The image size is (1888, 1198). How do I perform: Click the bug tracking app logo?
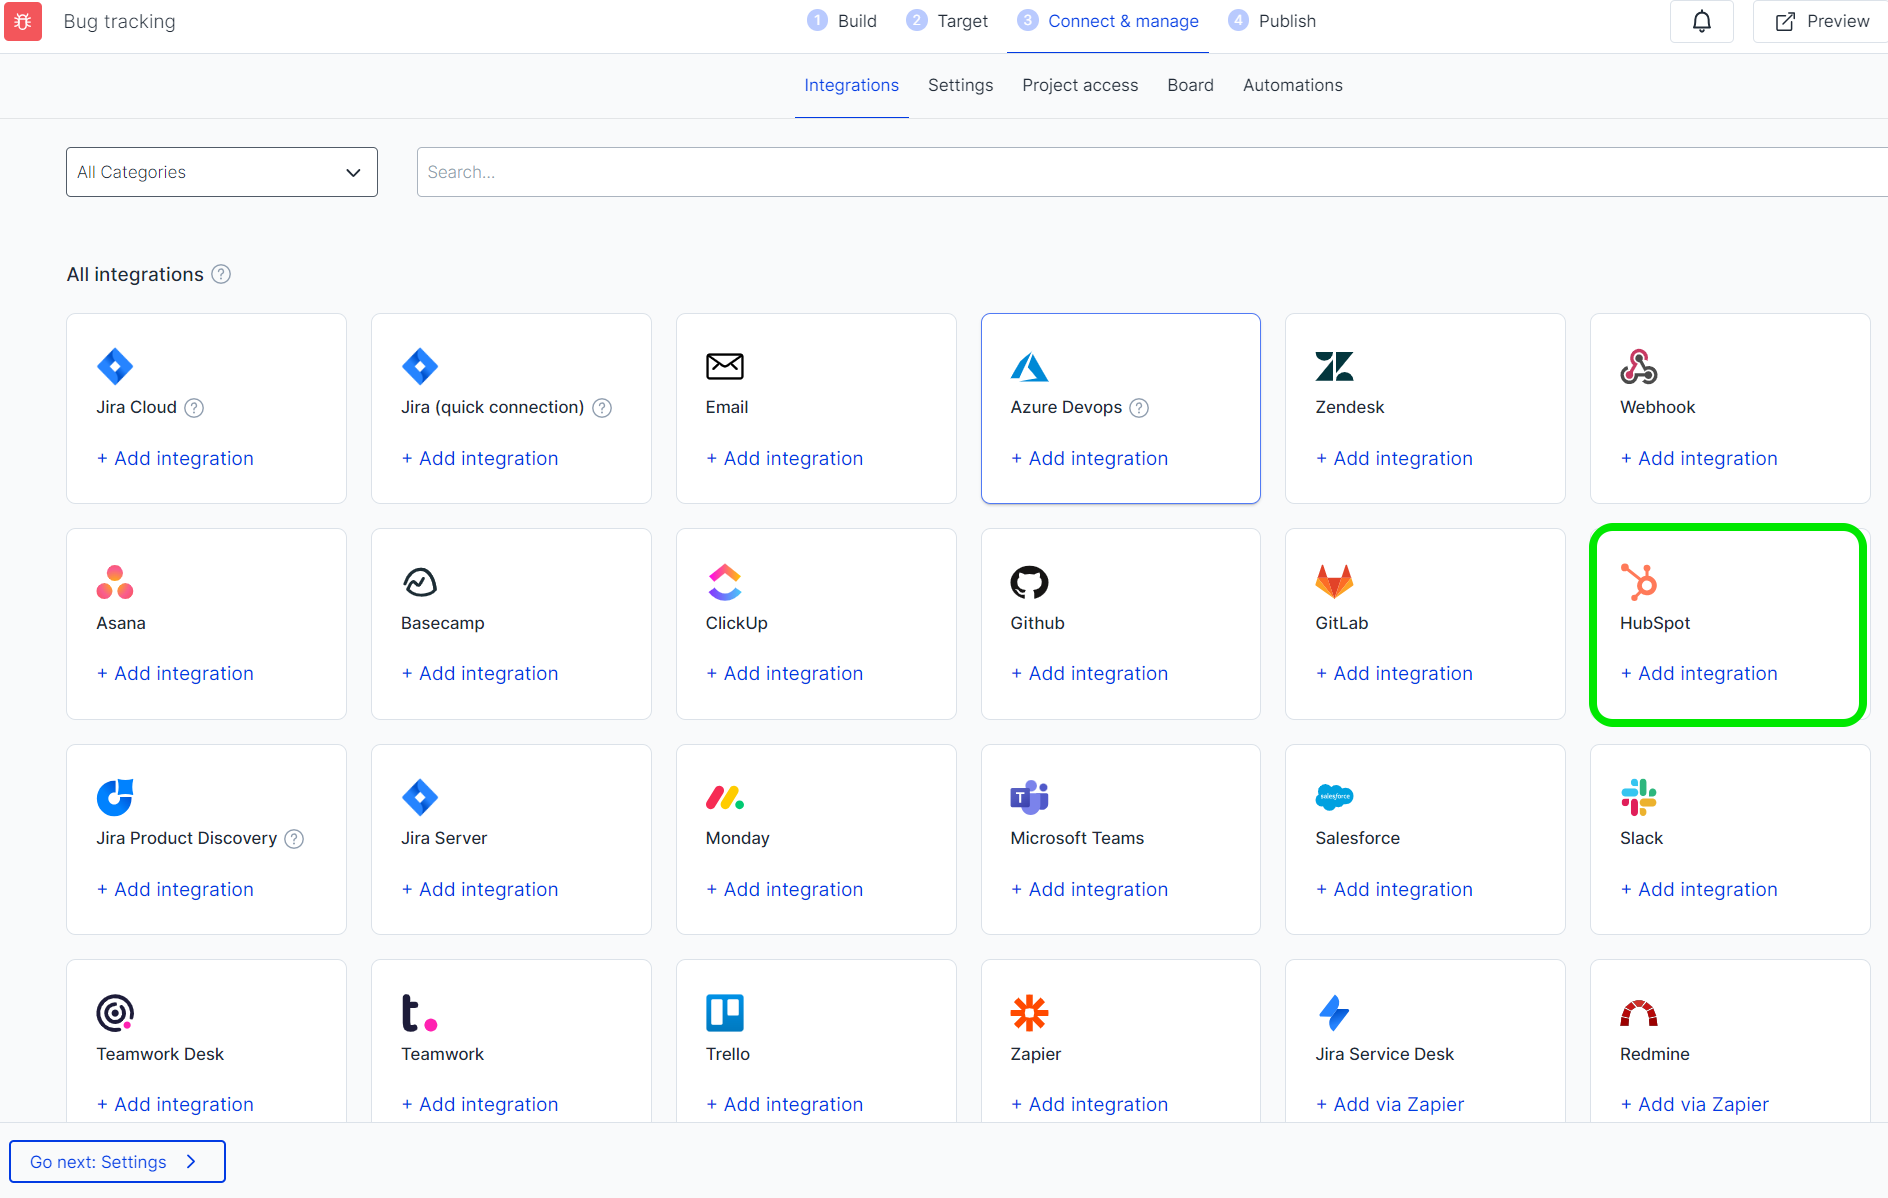click(x=23, y=21)
